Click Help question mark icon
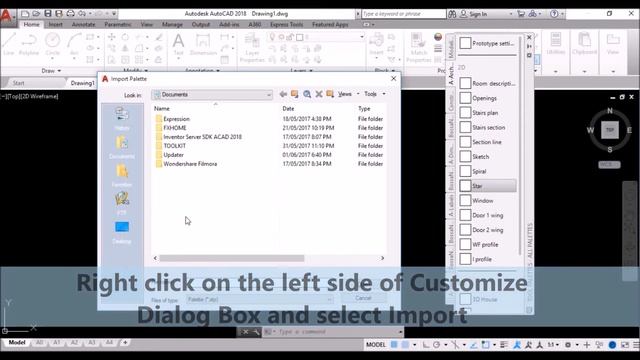This screenshot has width=640, height=360. (x=554, y=13)
